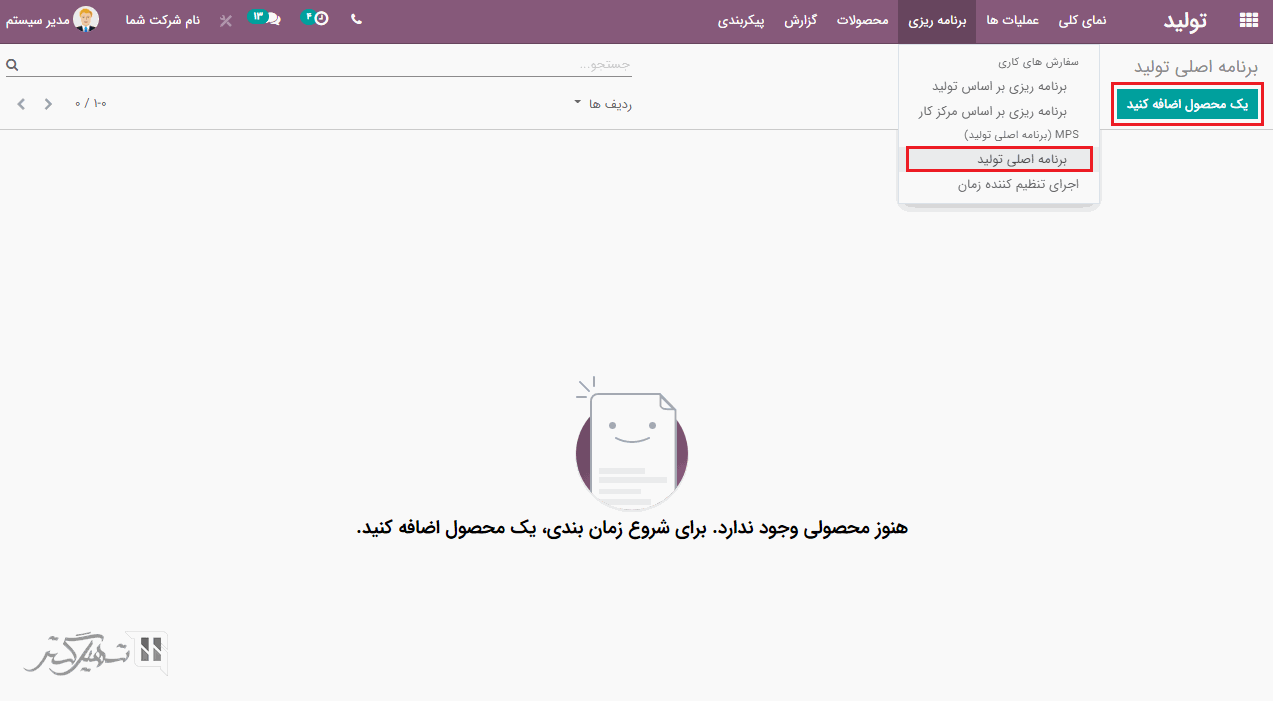This screenshot has height=701, width=1273.
Task: Open the عملیات ها menu
Action: (1012, 20)
